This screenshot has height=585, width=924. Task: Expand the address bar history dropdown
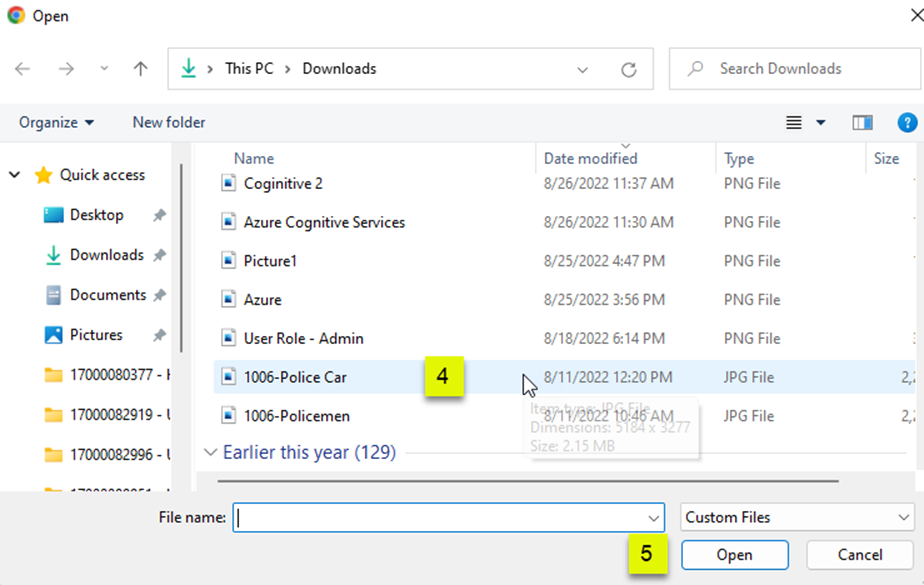[x=583, y=69]
